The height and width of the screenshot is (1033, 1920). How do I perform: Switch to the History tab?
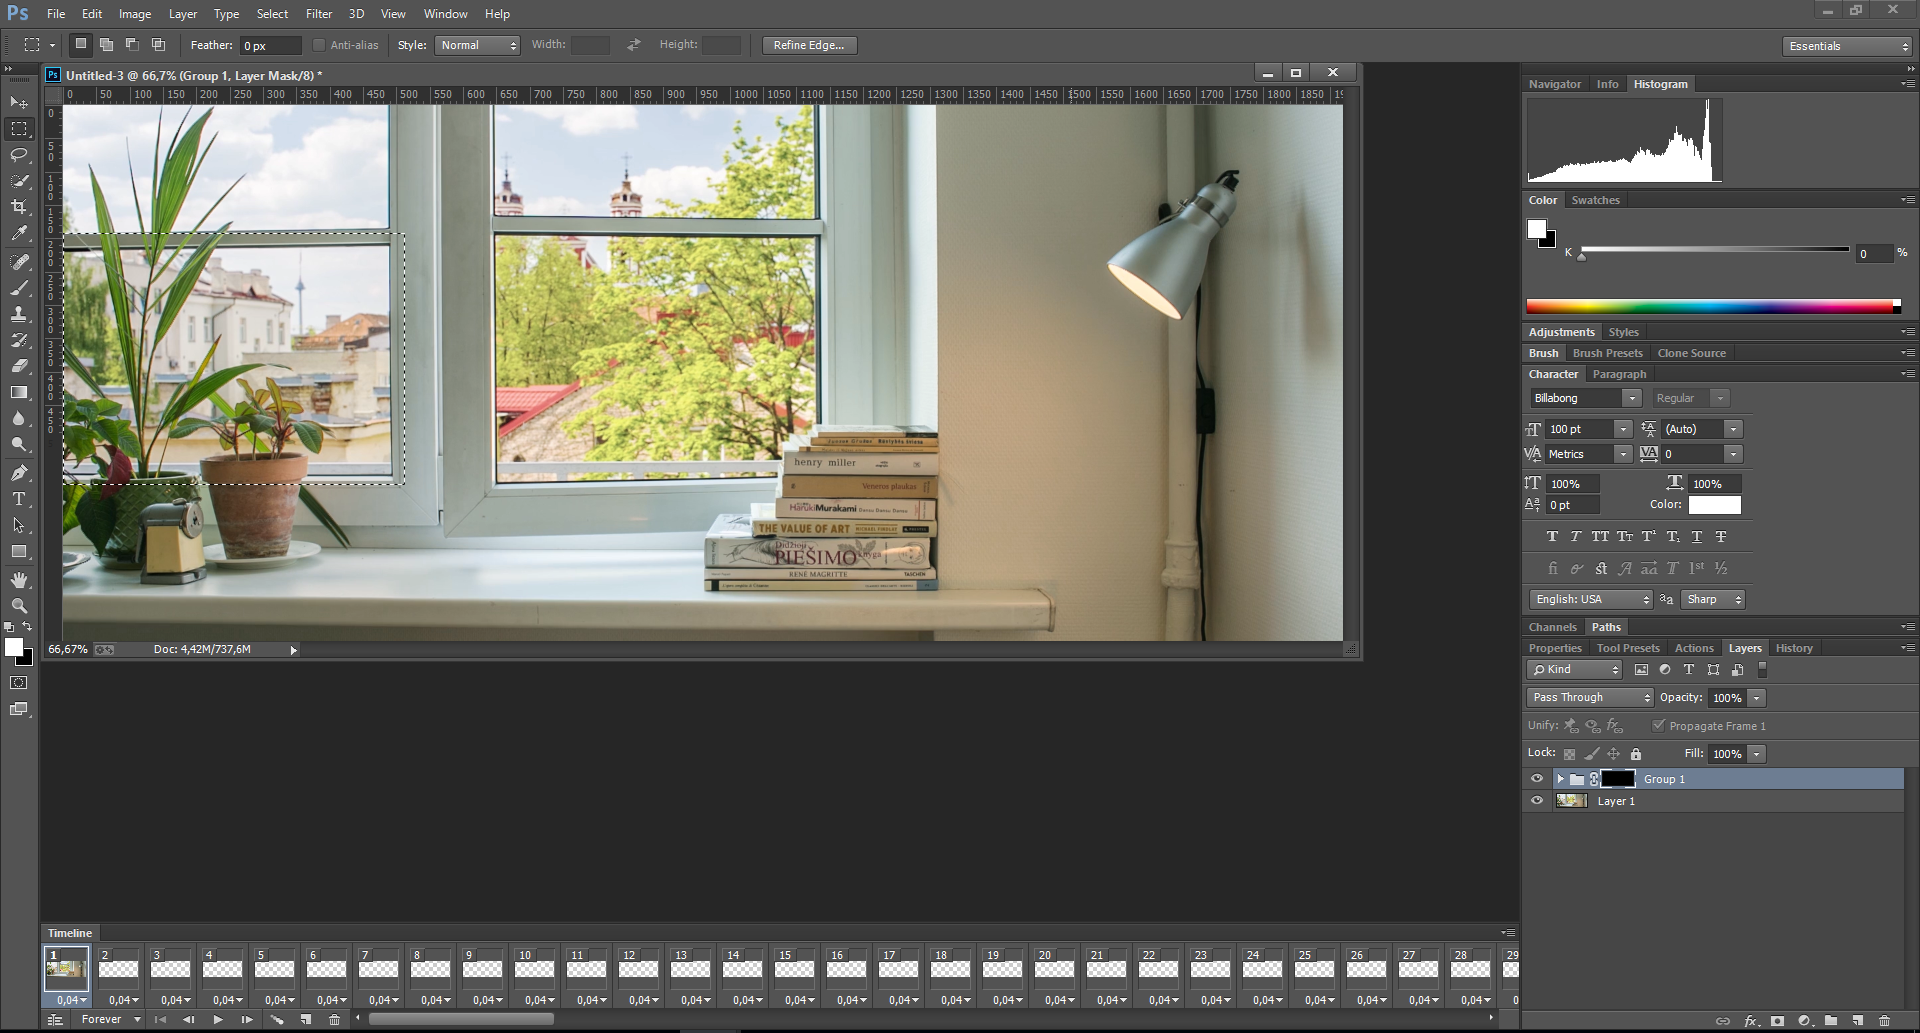(x=1794, y=648)
